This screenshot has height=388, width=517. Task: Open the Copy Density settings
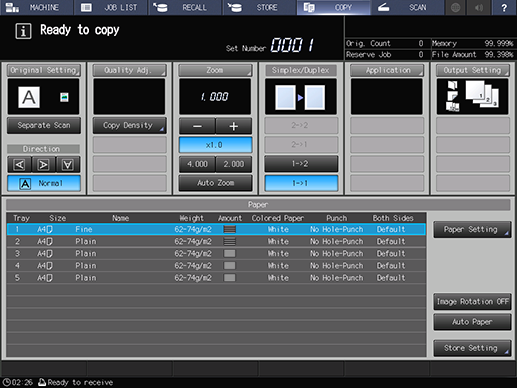(x=129, y=125)
